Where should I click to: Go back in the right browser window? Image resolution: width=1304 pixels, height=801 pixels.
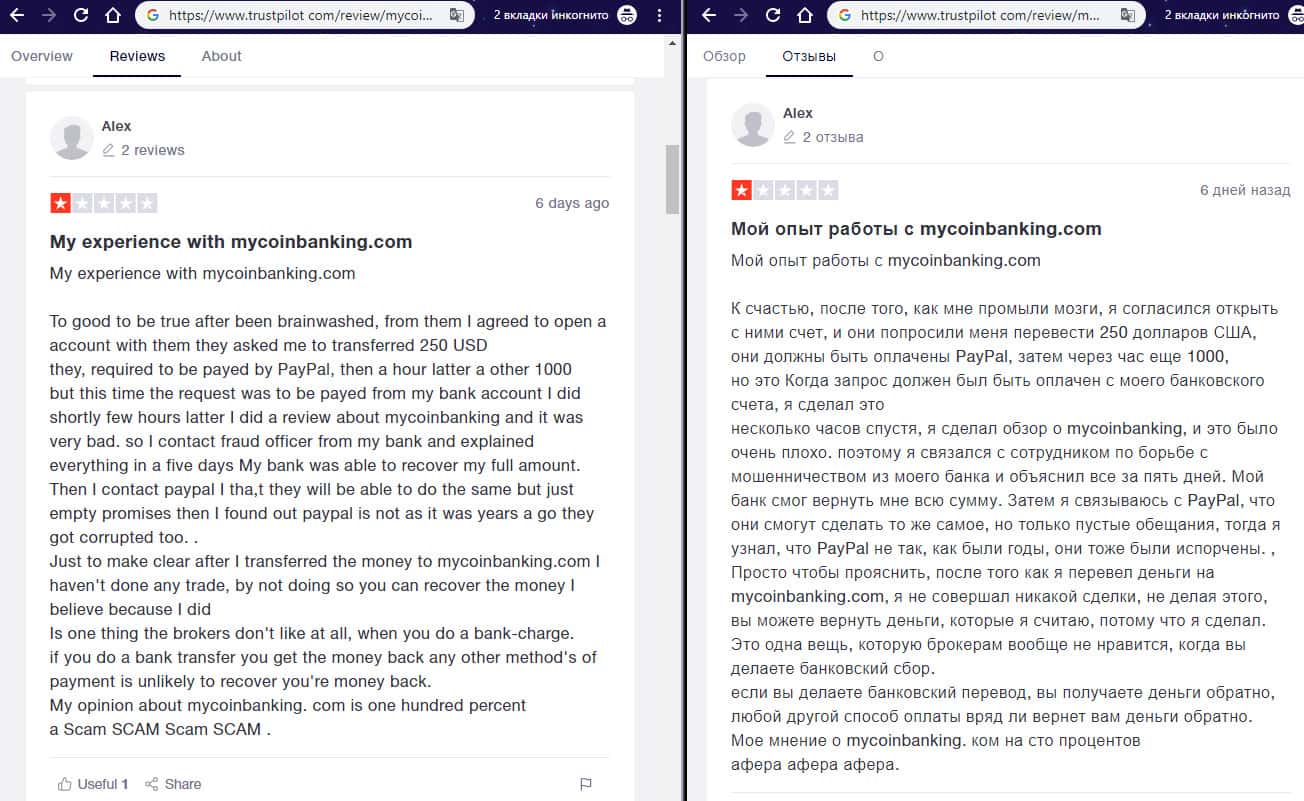tap(708, 16)
